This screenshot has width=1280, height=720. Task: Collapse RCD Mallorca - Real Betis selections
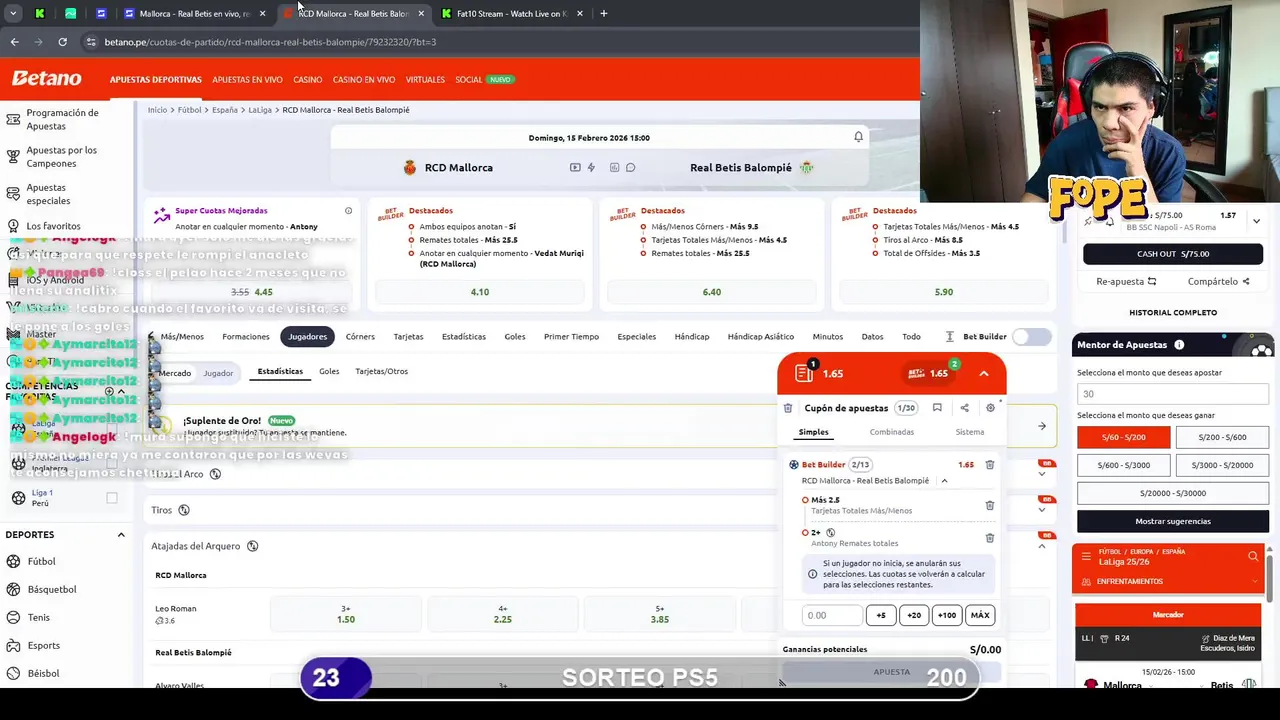[x=944, y=481]
